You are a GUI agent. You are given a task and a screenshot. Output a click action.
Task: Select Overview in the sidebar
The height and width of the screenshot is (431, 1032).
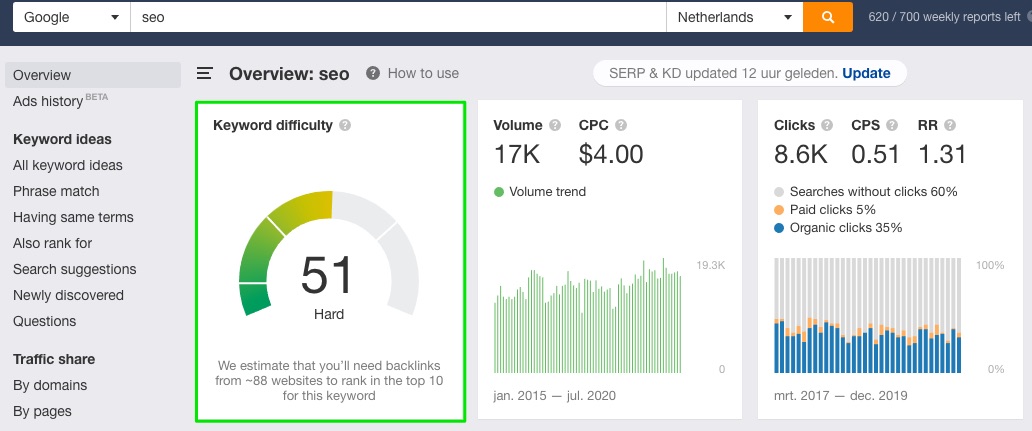coord(93,75)
